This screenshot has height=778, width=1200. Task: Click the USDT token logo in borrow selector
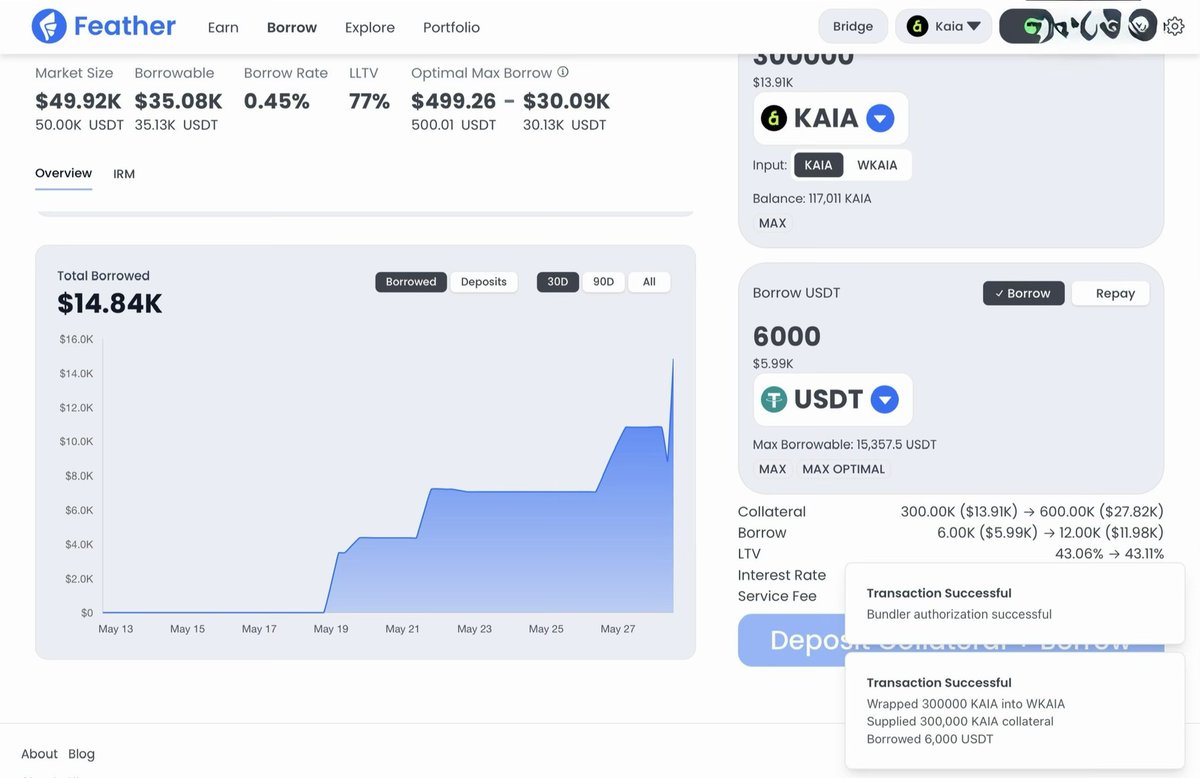tap(774, 400)
